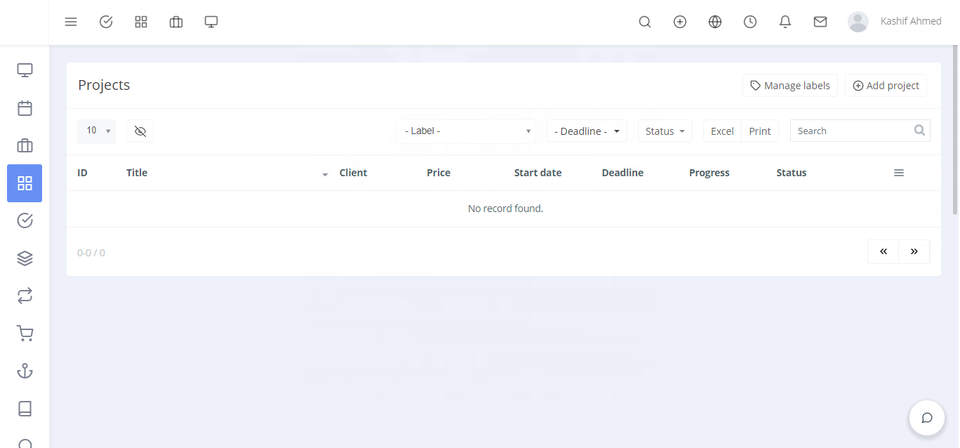
Task: Click the notification bell icon
Action: (x=785, y=22)
